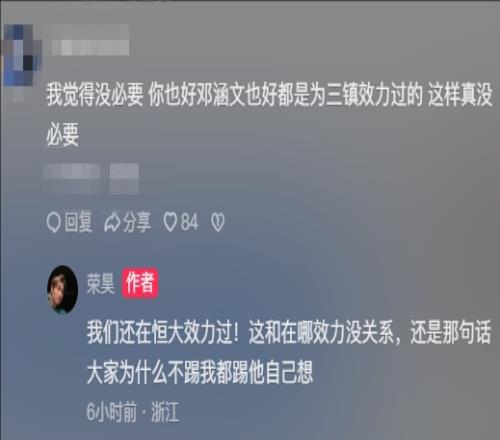Tap the reply speech bubble icon
500x440 pixels.
point(53,222)
